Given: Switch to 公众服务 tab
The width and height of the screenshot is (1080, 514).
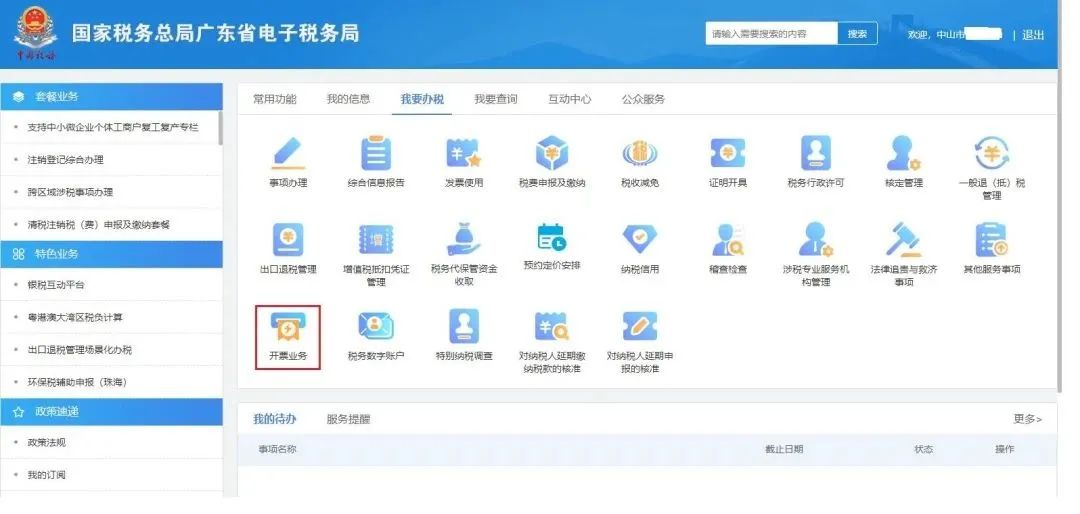Looking at the screenshot, I should (x=643, y=99).
